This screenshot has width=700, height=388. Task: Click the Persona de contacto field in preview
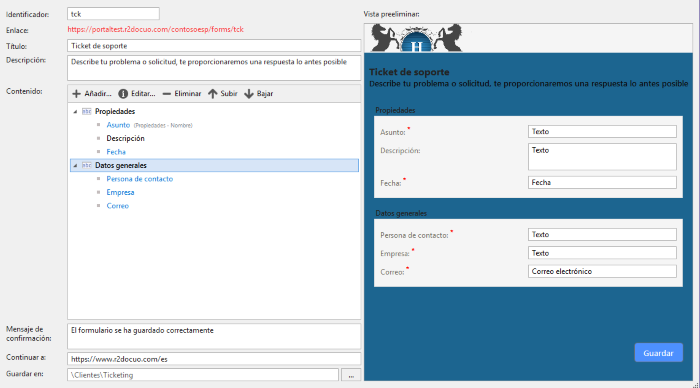point(602,234)
